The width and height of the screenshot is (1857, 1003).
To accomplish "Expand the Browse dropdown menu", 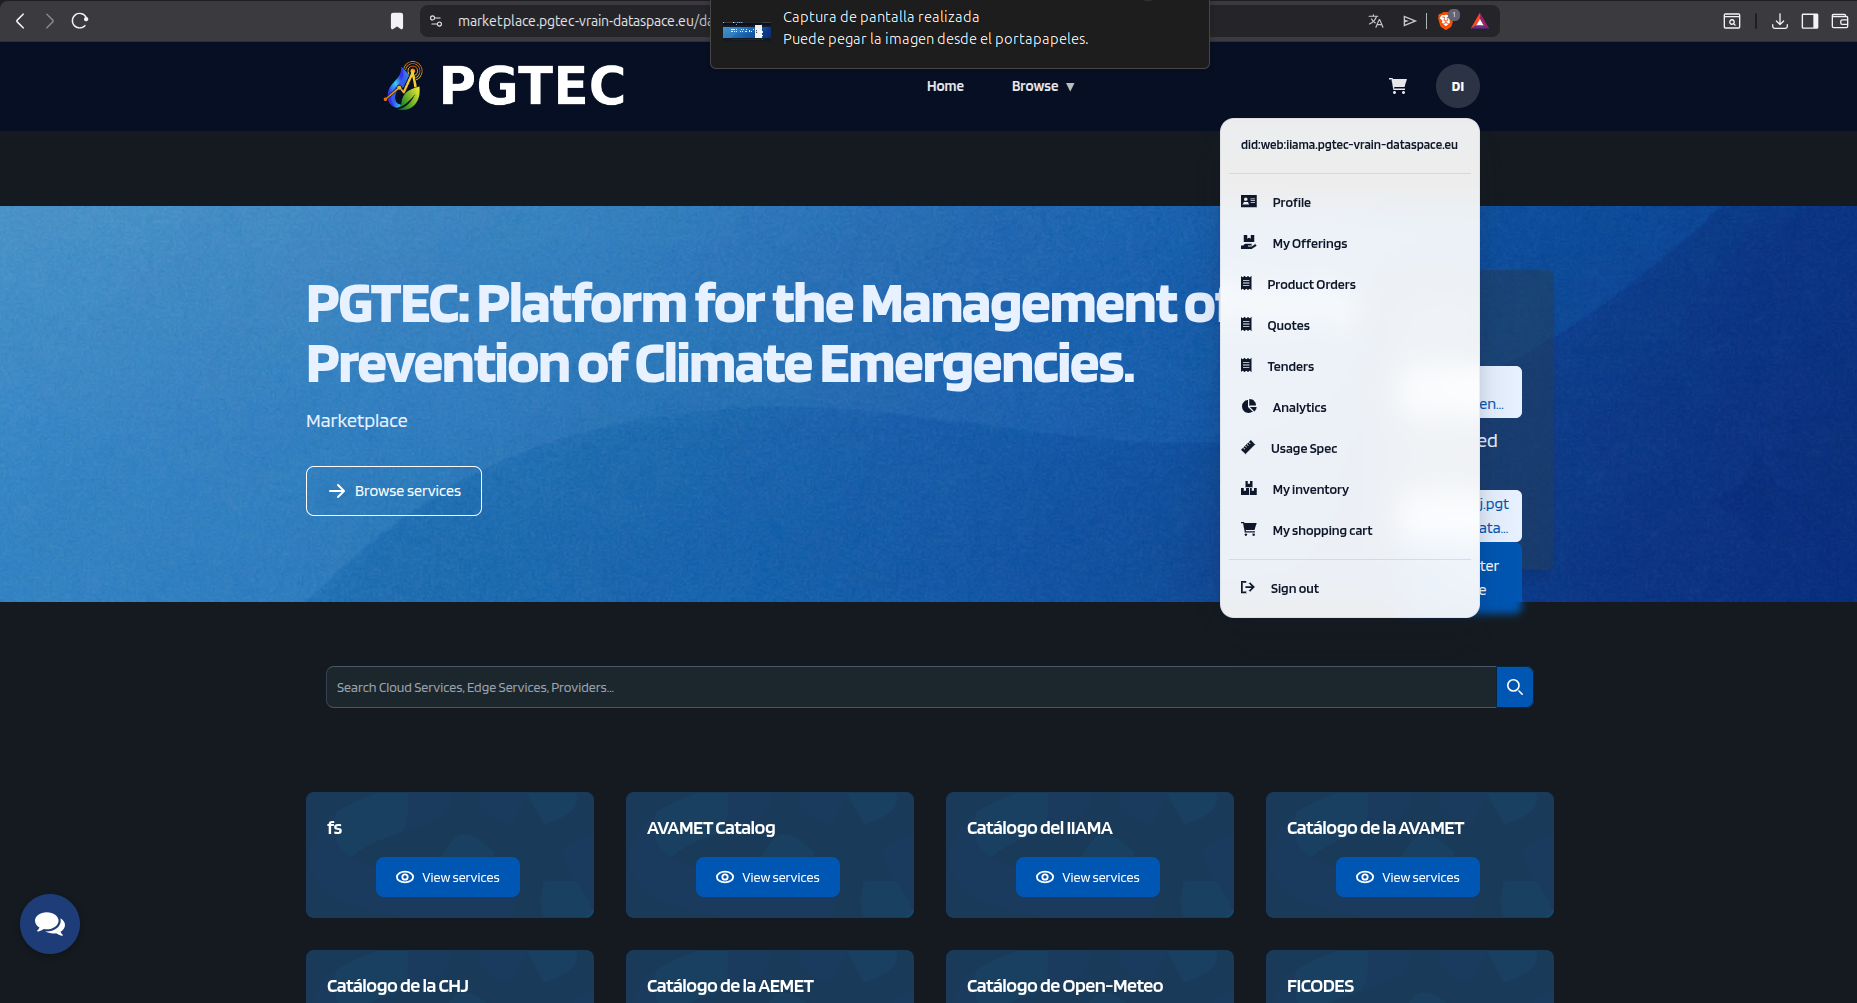I will [x=1043, y=86].
